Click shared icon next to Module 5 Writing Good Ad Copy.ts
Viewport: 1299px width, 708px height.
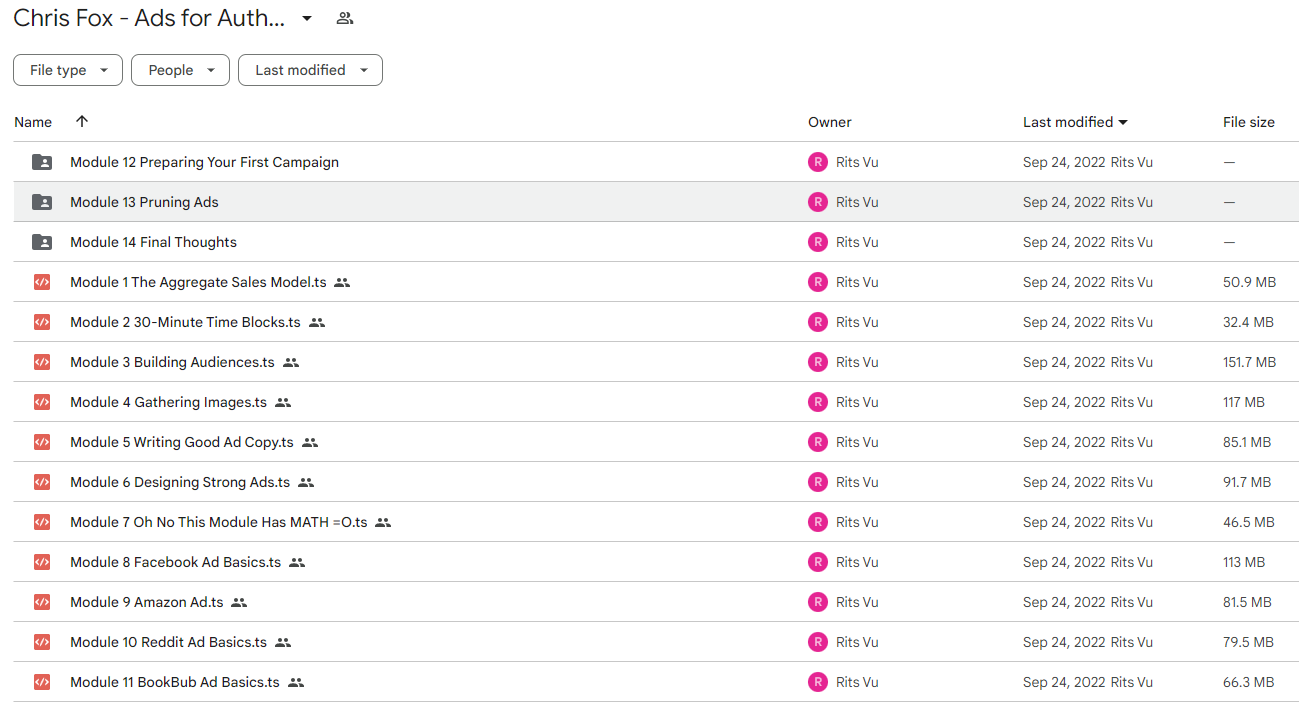[x=310, y=442]
